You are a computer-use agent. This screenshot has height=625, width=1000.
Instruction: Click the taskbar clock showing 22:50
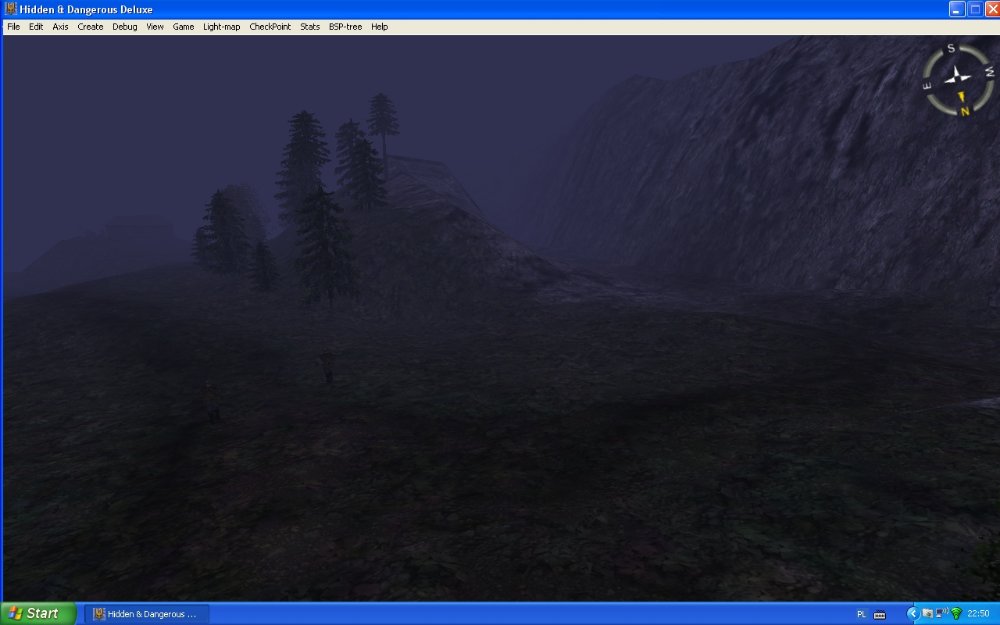(x=979, y=613)
